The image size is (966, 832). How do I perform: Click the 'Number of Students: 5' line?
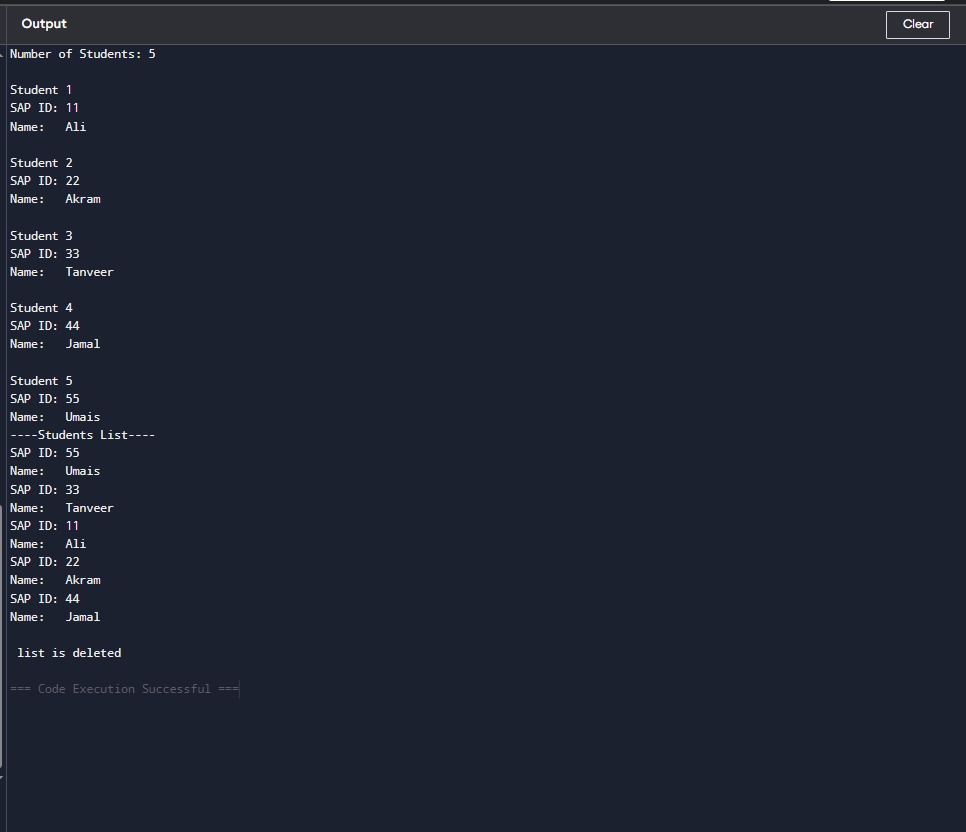point(82,54)
